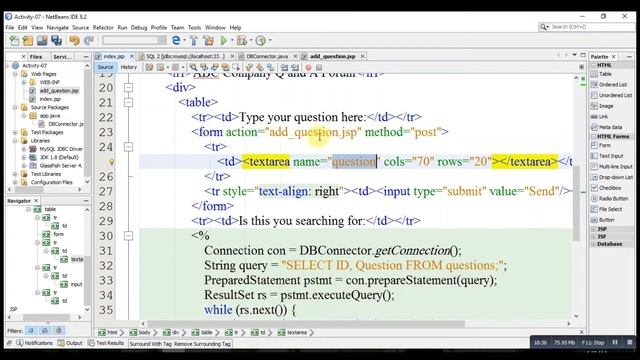Expand the JSP palette section

593,229
